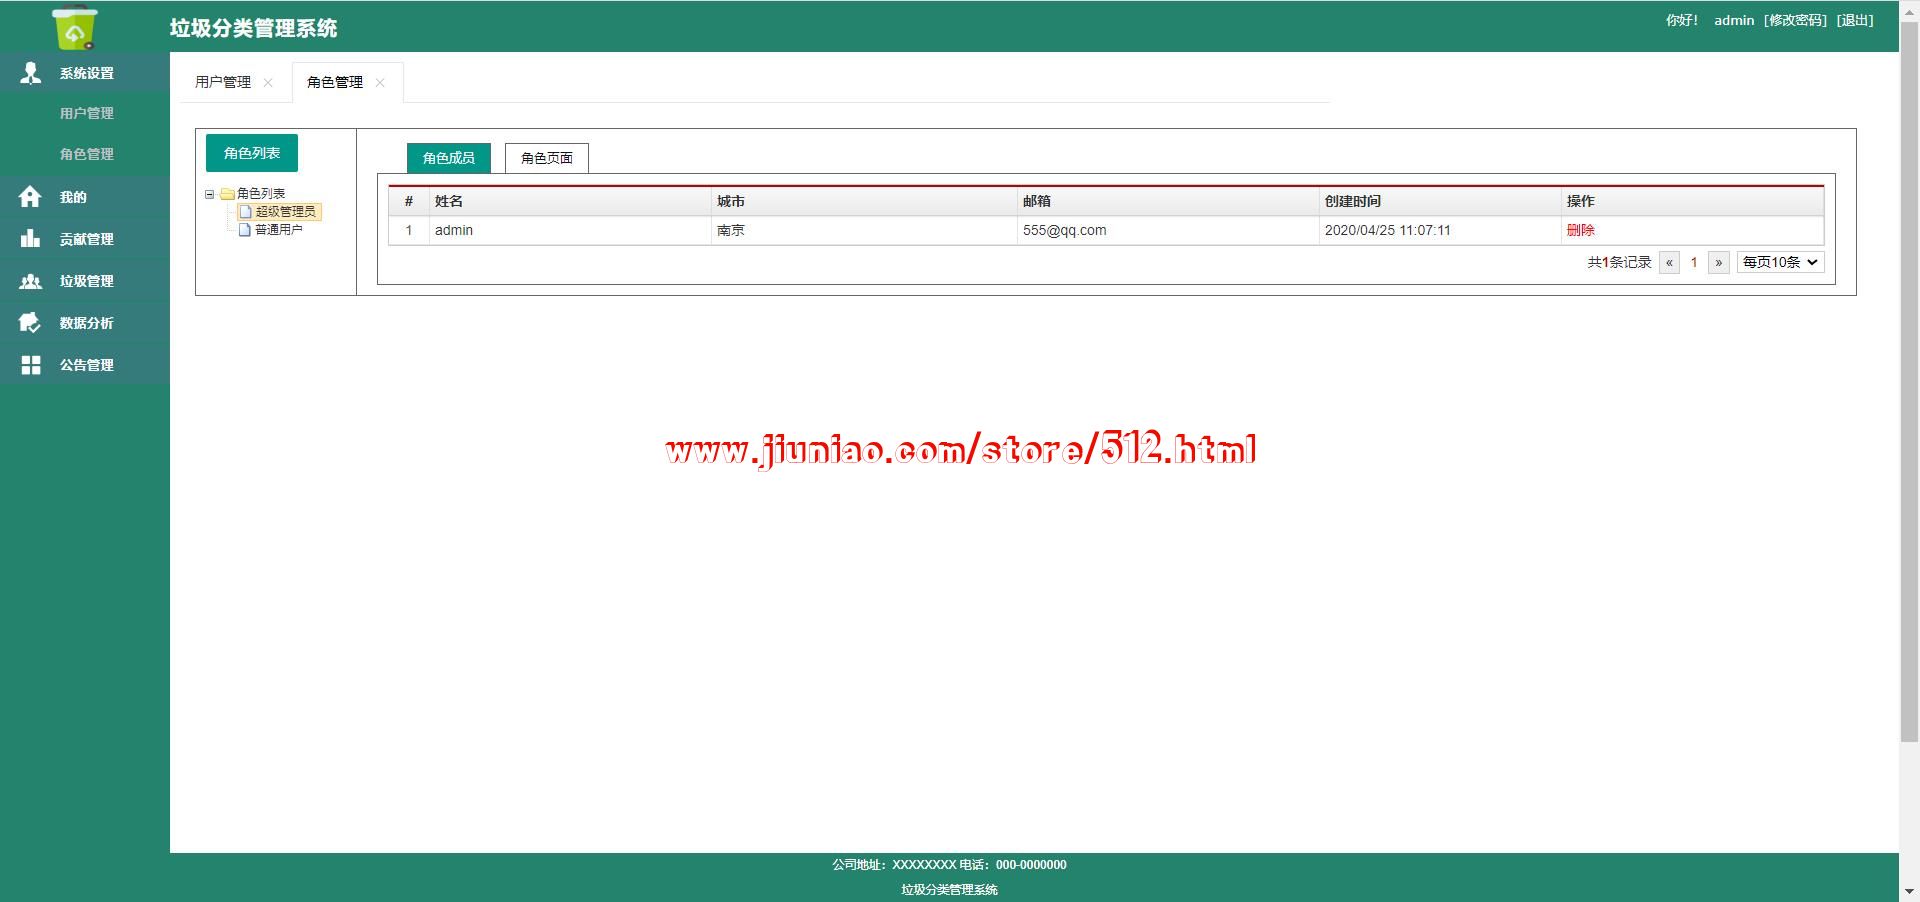Click the 修改密码 link in header

(x=1795, y=20)
